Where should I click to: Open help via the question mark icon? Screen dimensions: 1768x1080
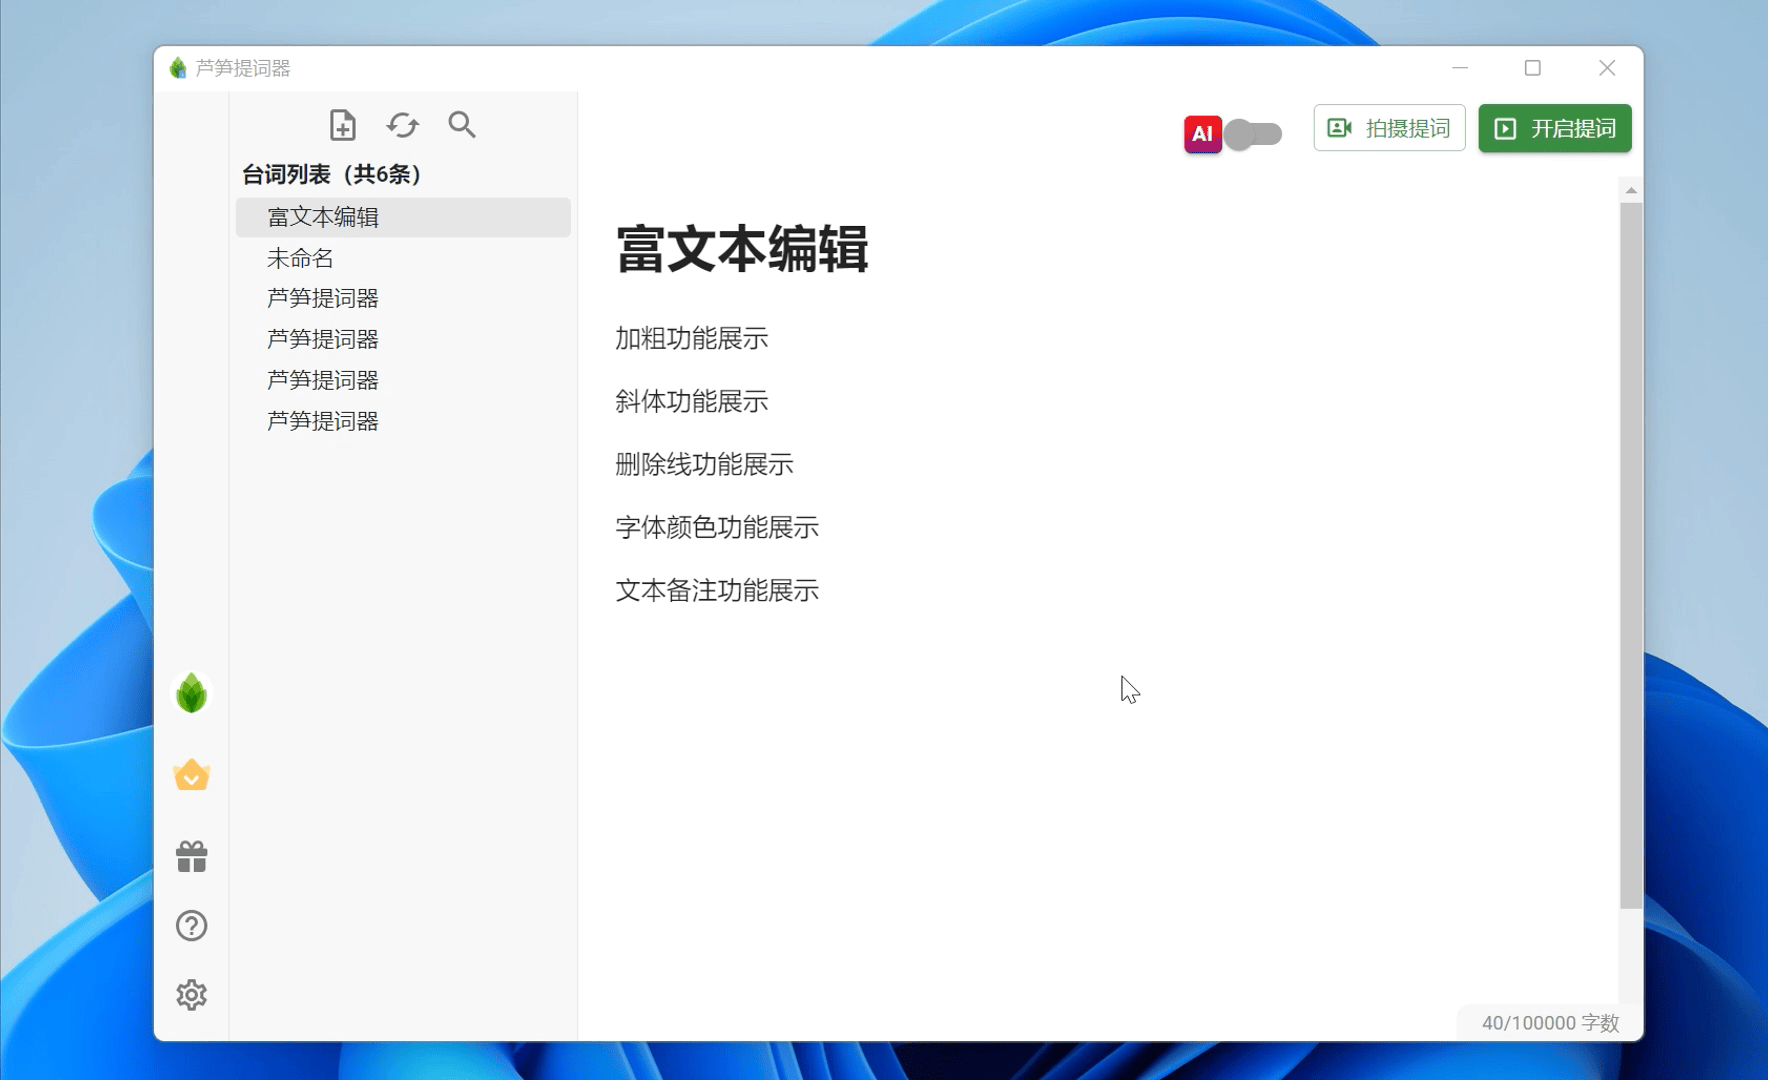(190, 925)
